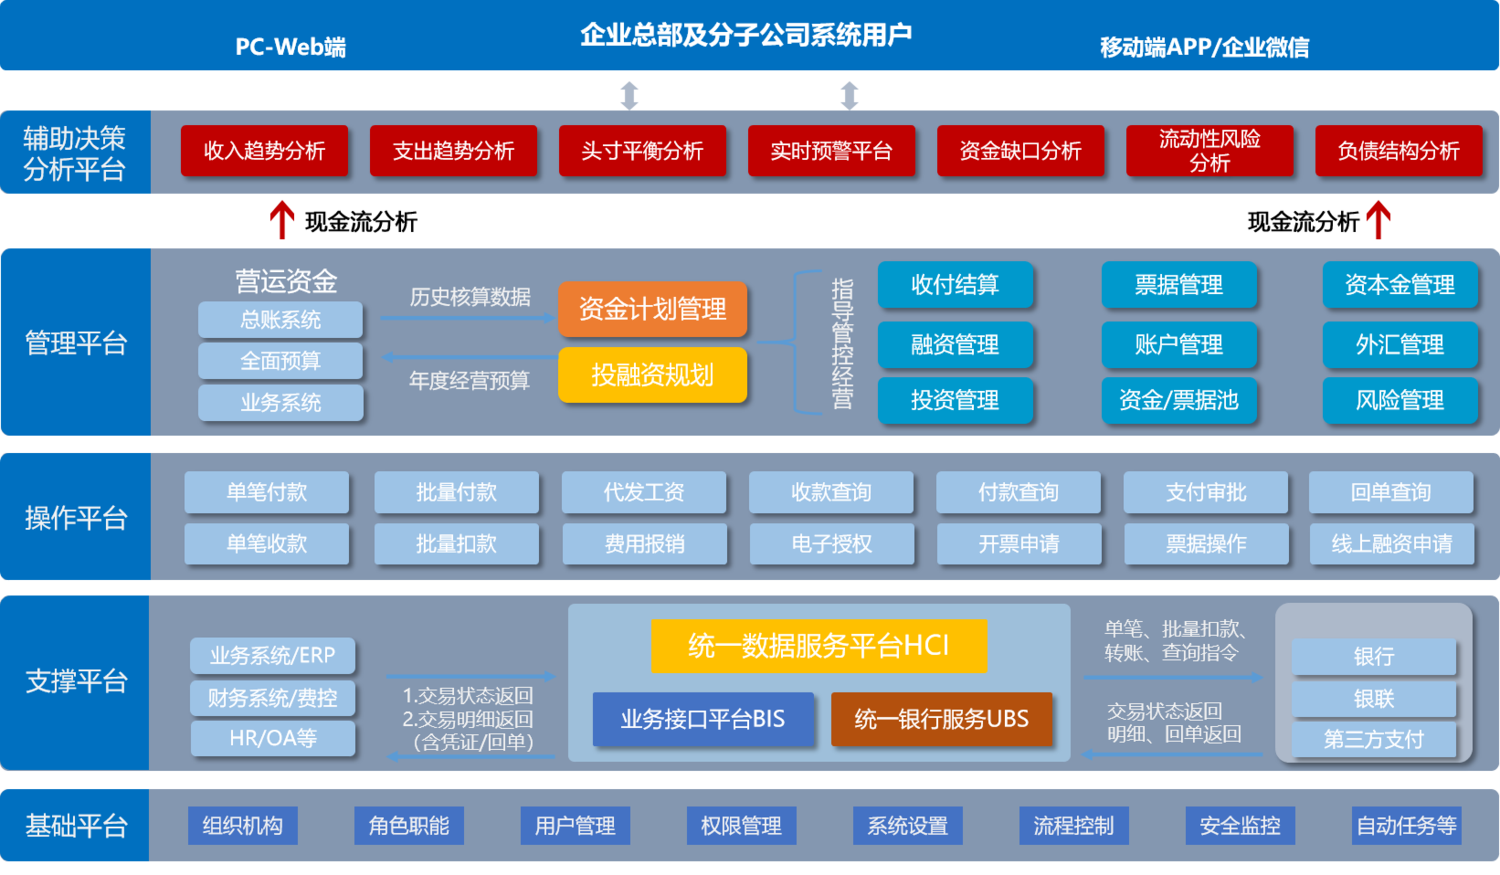Viewport: 1500px width, 875px height.
Task: Select the 系统设置 box
Action: click(907, 826)
